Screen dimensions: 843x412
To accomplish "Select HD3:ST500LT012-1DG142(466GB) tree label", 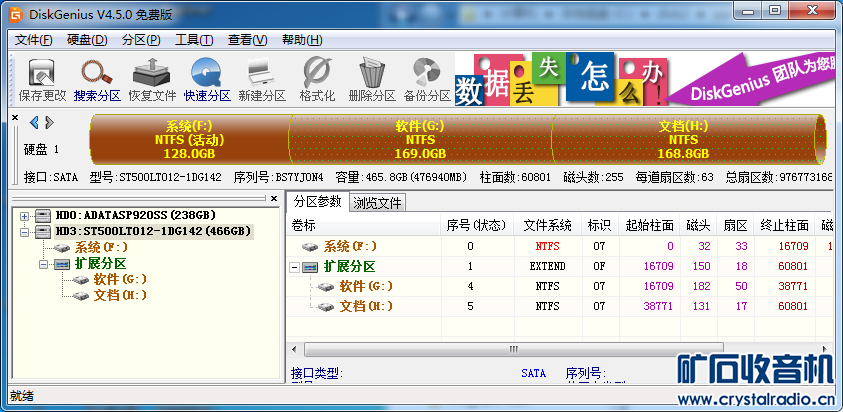I will click(x=153, y=232).
